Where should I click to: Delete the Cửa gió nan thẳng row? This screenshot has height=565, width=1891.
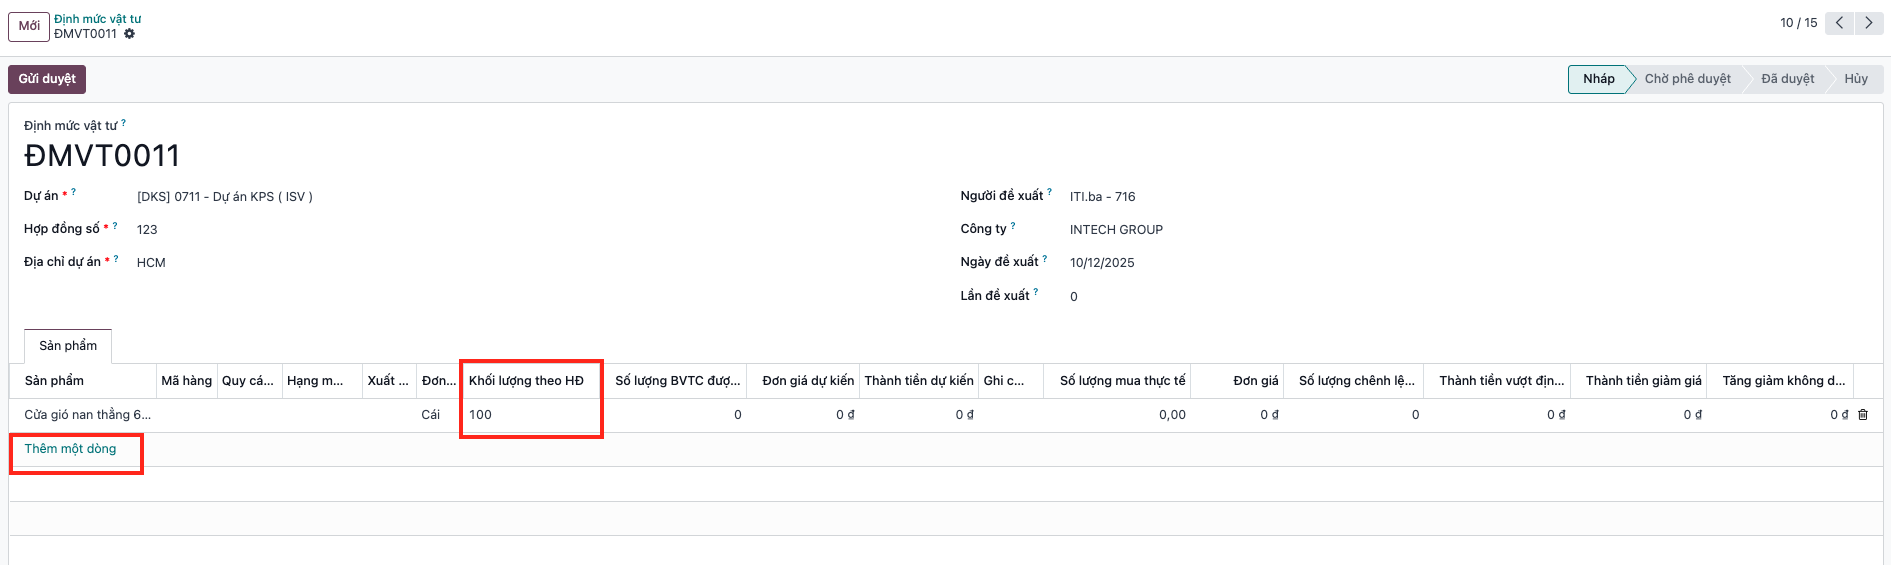(x=1863, y=415)
